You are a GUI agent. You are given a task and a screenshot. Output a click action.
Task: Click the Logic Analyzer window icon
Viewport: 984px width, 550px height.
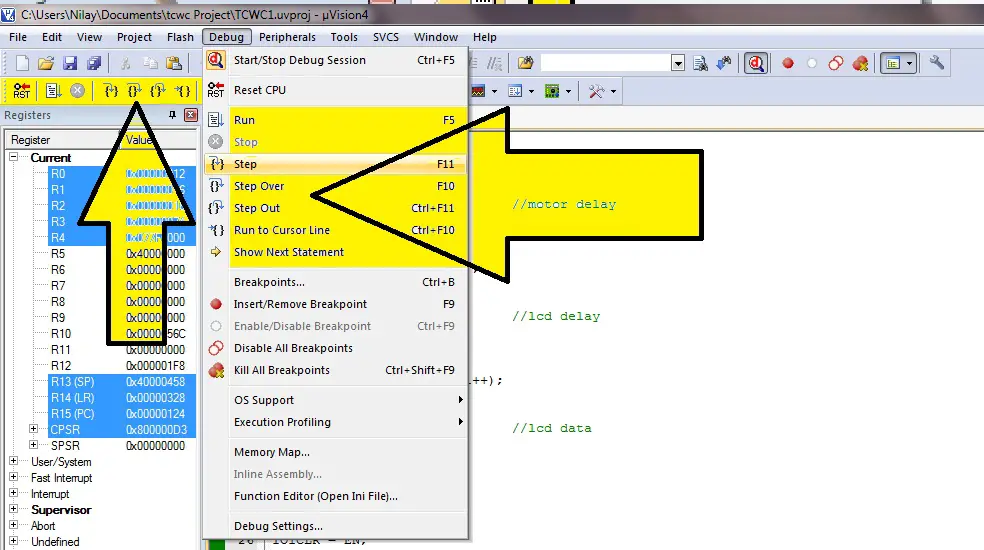[478, 91]
